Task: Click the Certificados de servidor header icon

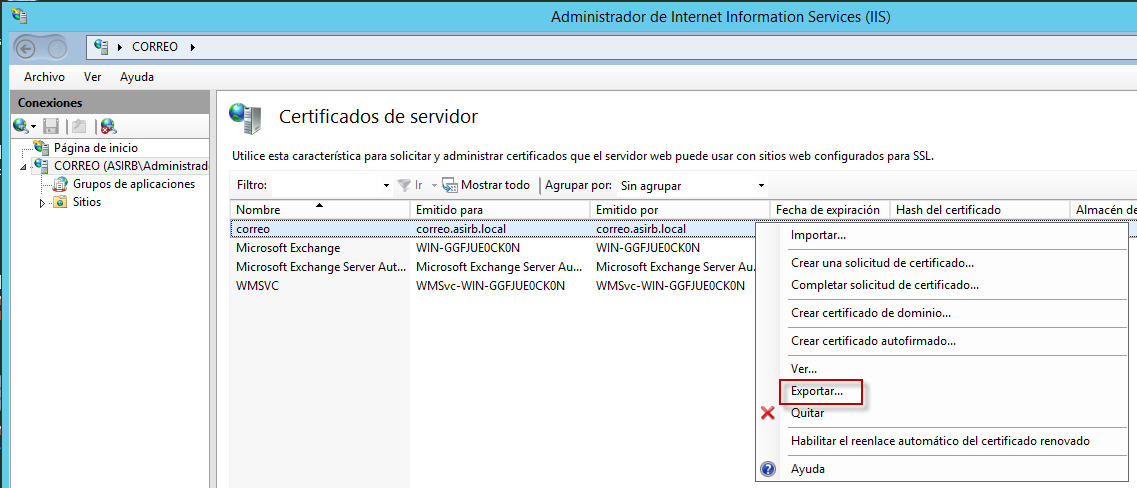Action: tap(244, 118)
